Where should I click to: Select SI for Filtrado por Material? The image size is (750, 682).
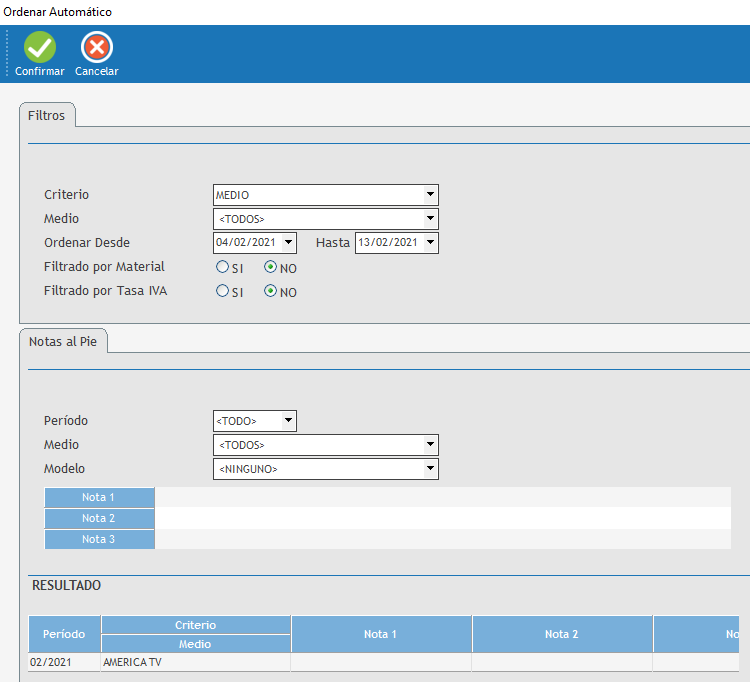click(223, 267)
